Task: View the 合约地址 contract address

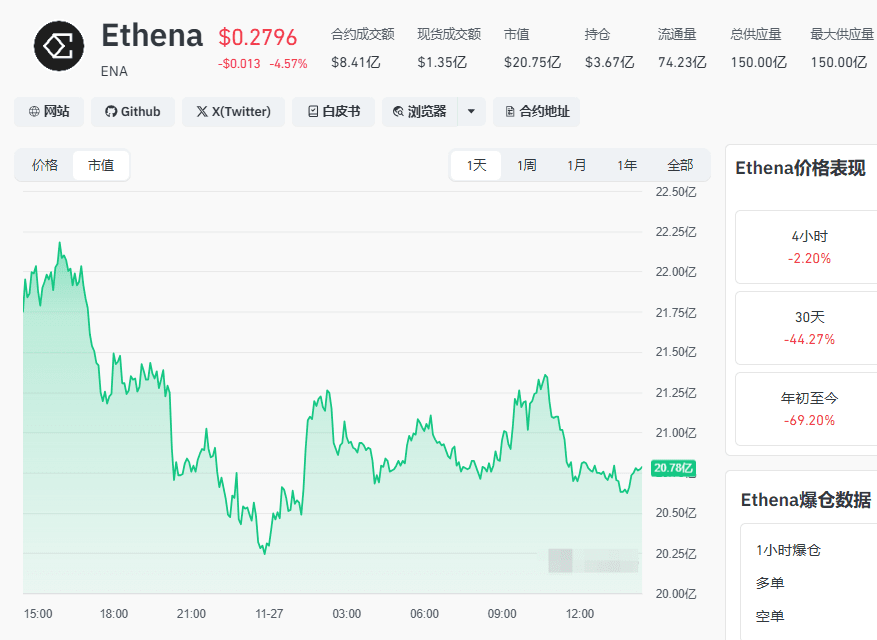Action: point(537,112)
